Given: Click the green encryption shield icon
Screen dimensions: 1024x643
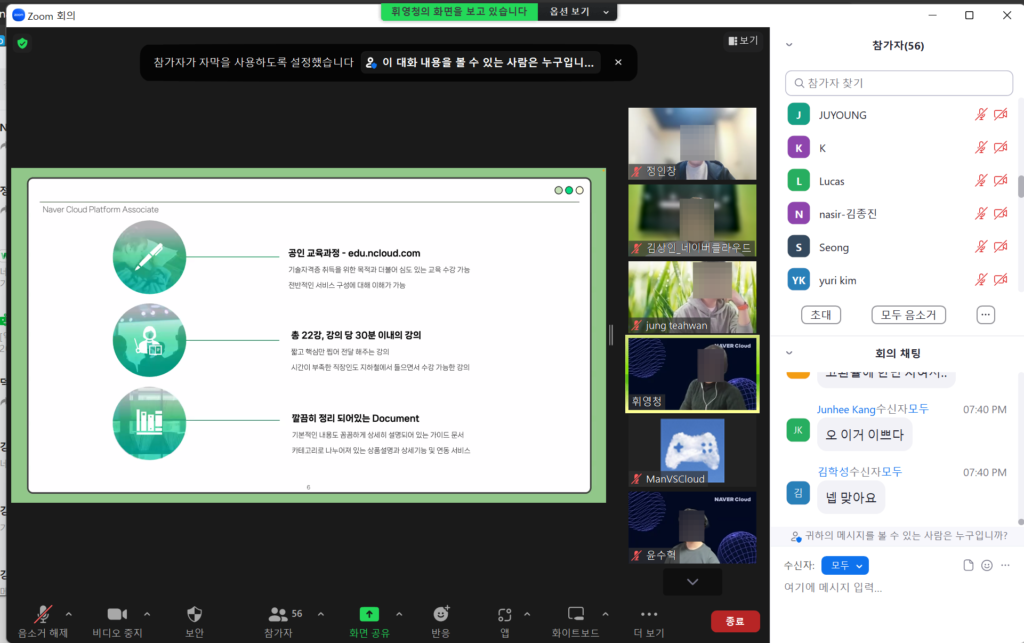Looking at the screenshot, I should (x=22, y=43).
